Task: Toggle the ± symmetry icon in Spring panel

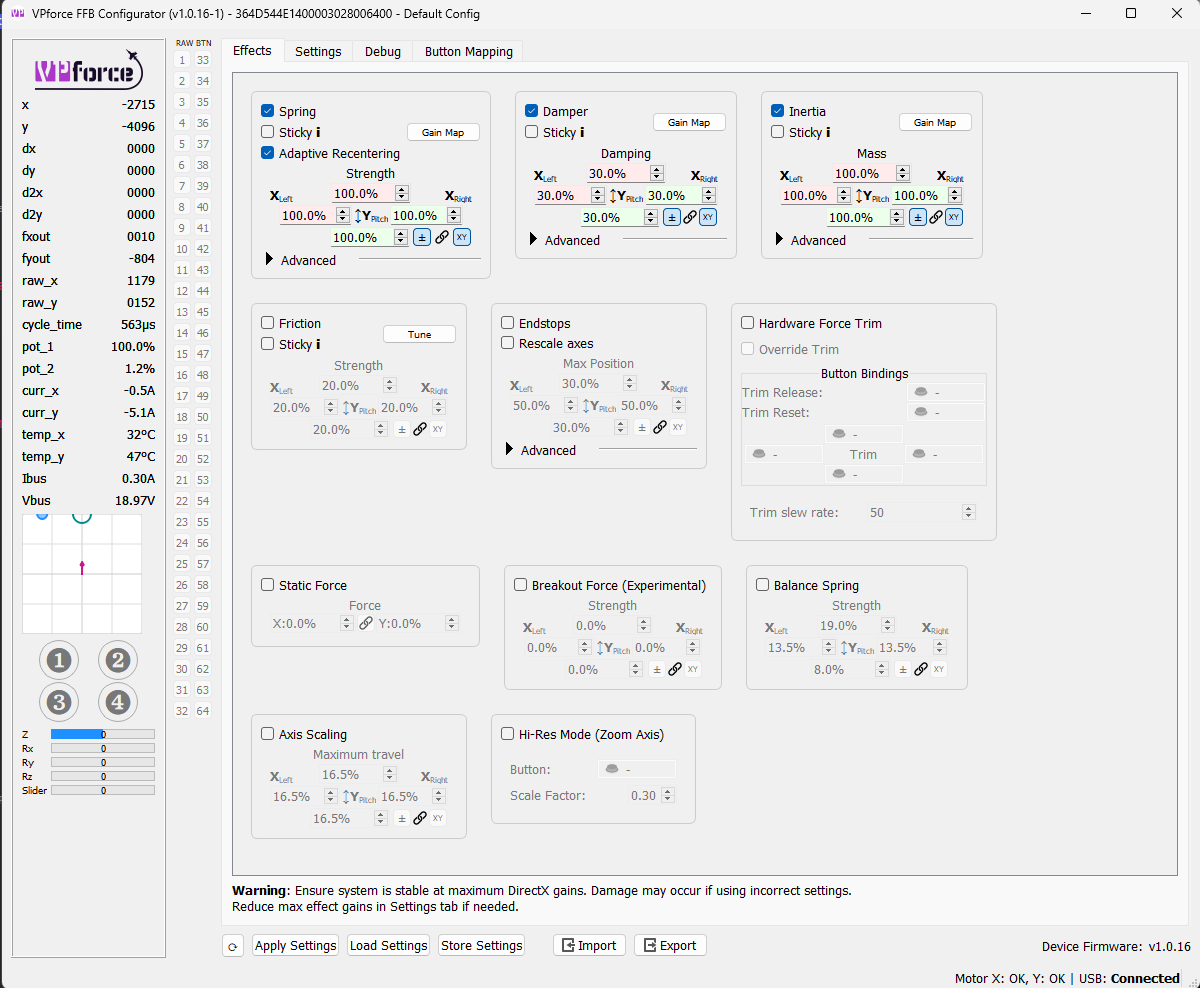Action: pos(422,237)
